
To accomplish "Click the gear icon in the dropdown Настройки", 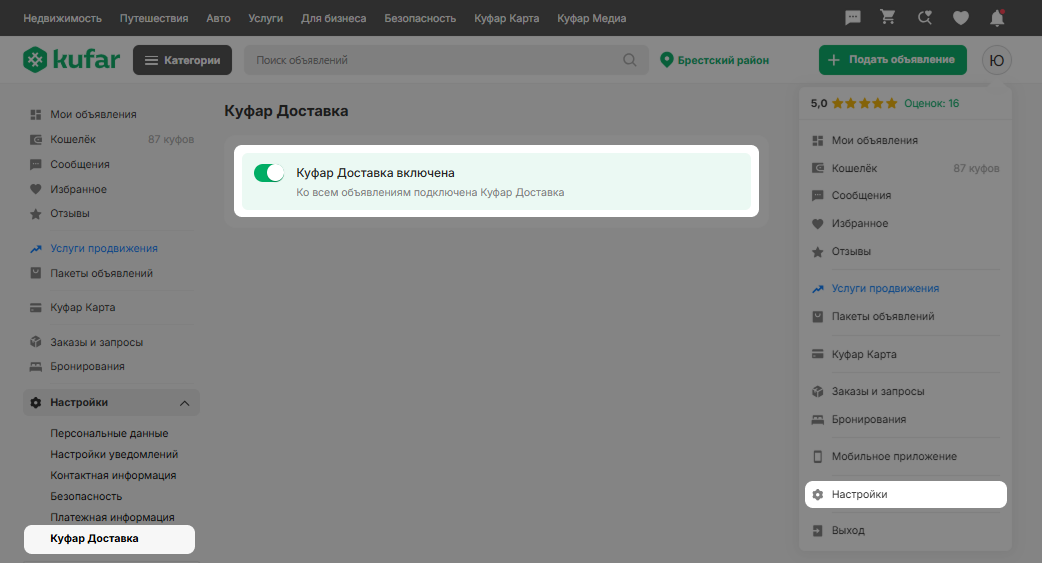I will [818, 495].
